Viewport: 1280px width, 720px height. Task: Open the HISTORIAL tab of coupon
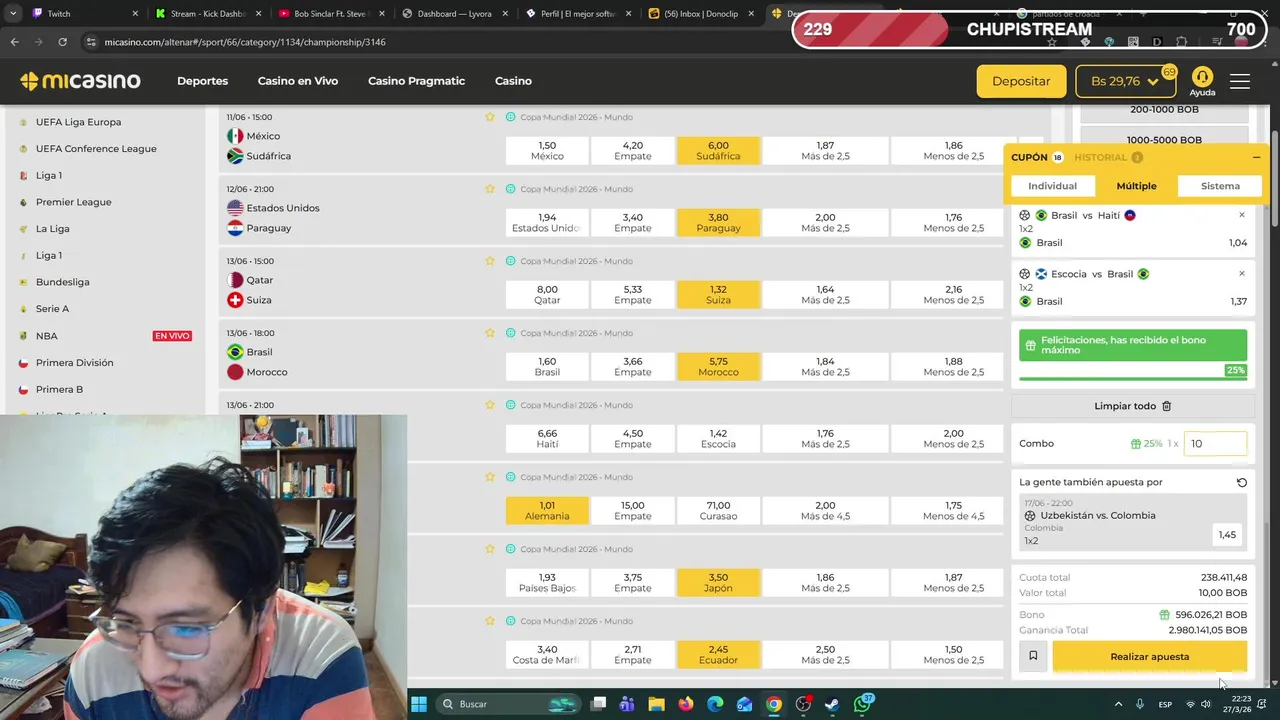[x=1108, y=157]
